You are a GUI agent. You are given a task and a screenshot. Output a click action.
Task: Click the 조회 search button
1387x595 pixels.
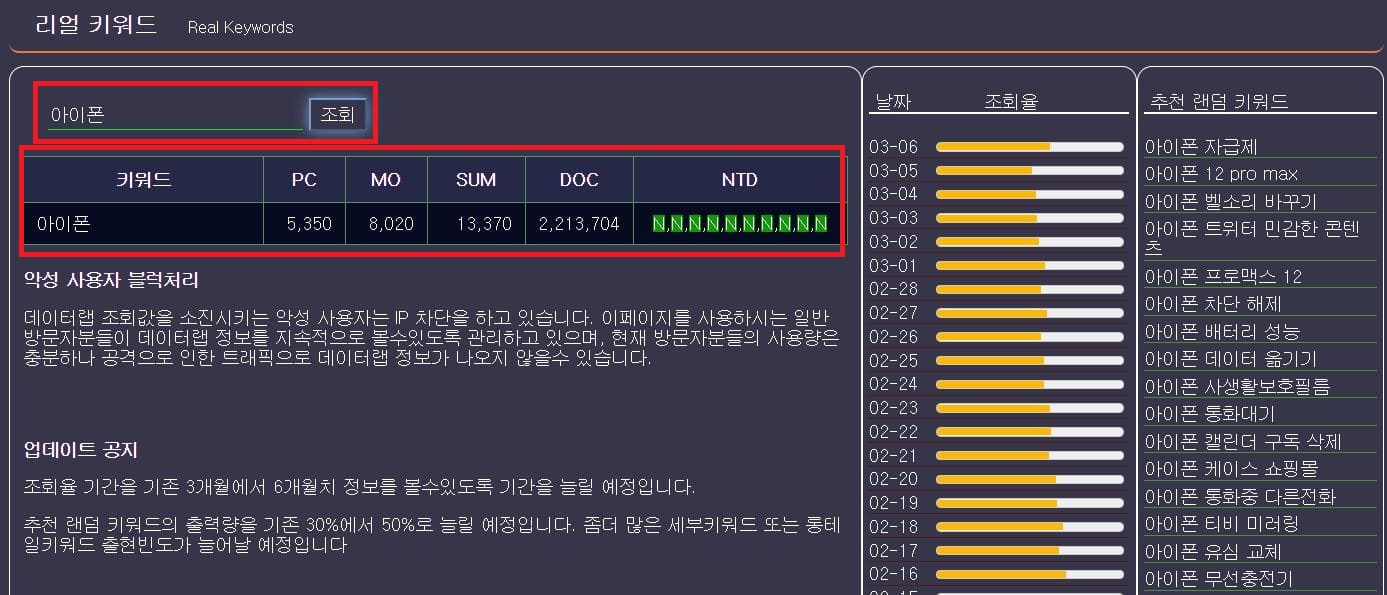point(338,114)
